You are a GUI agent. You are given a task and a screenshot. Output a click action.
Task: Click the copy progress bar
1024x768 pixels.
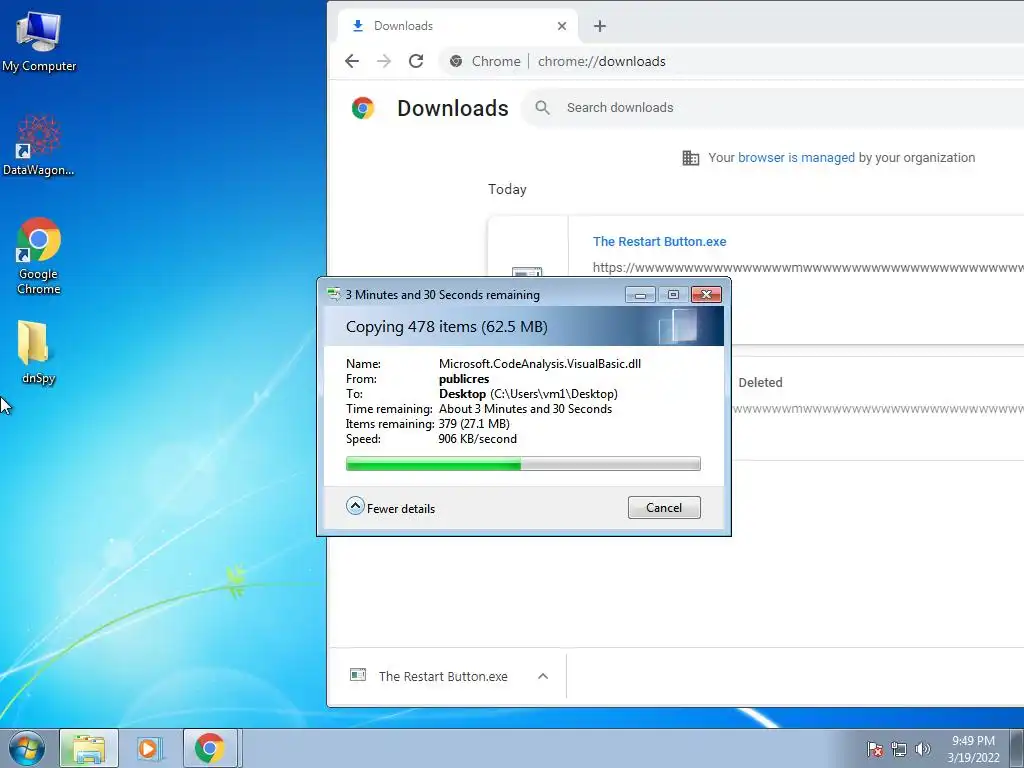(523, 464)
